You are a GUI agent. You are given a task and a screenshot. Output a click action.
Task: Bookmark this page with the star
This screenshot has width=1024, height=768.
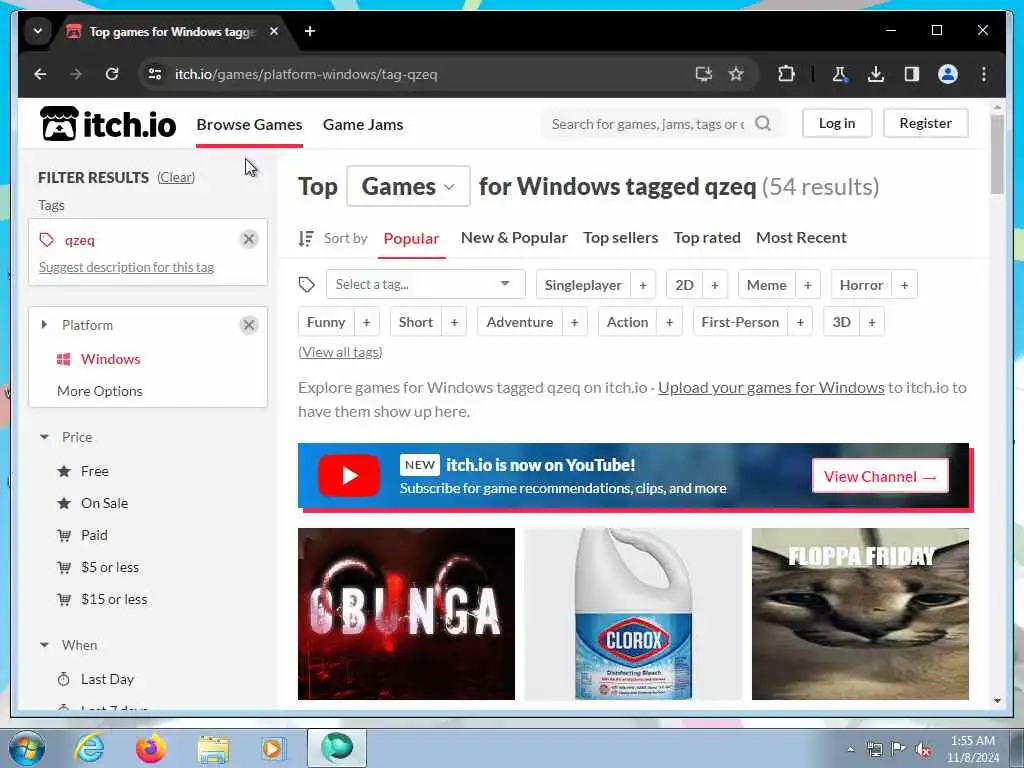[736, 74]
